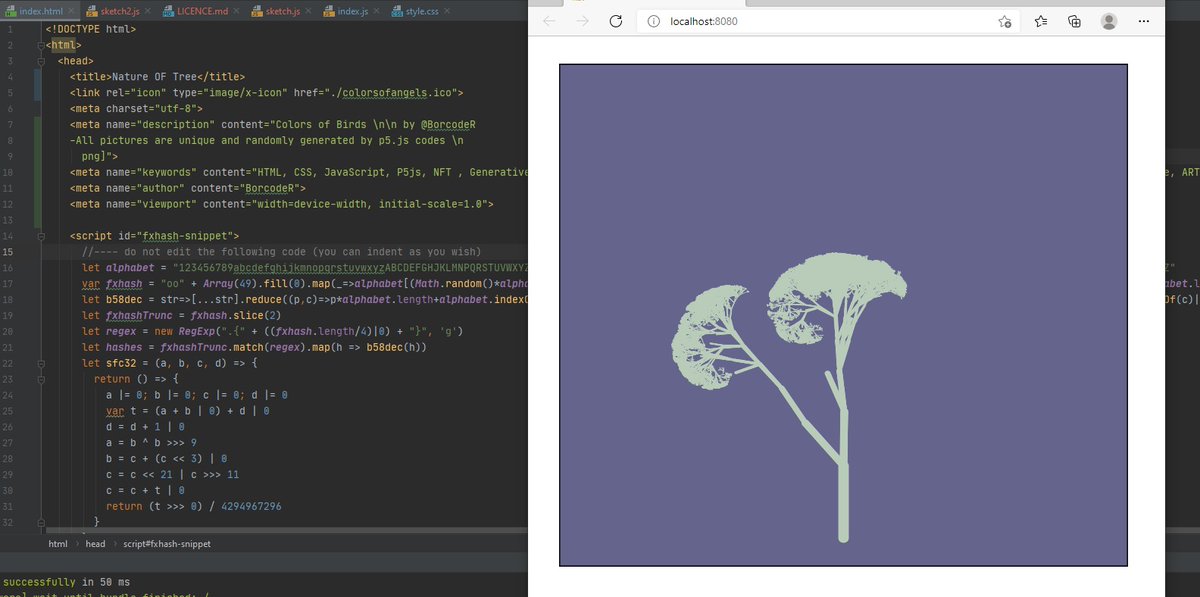The height and width of the screenshot is (597, 1200).
Task: Click the fold end marker on line 32
Action: pos(41,522)
